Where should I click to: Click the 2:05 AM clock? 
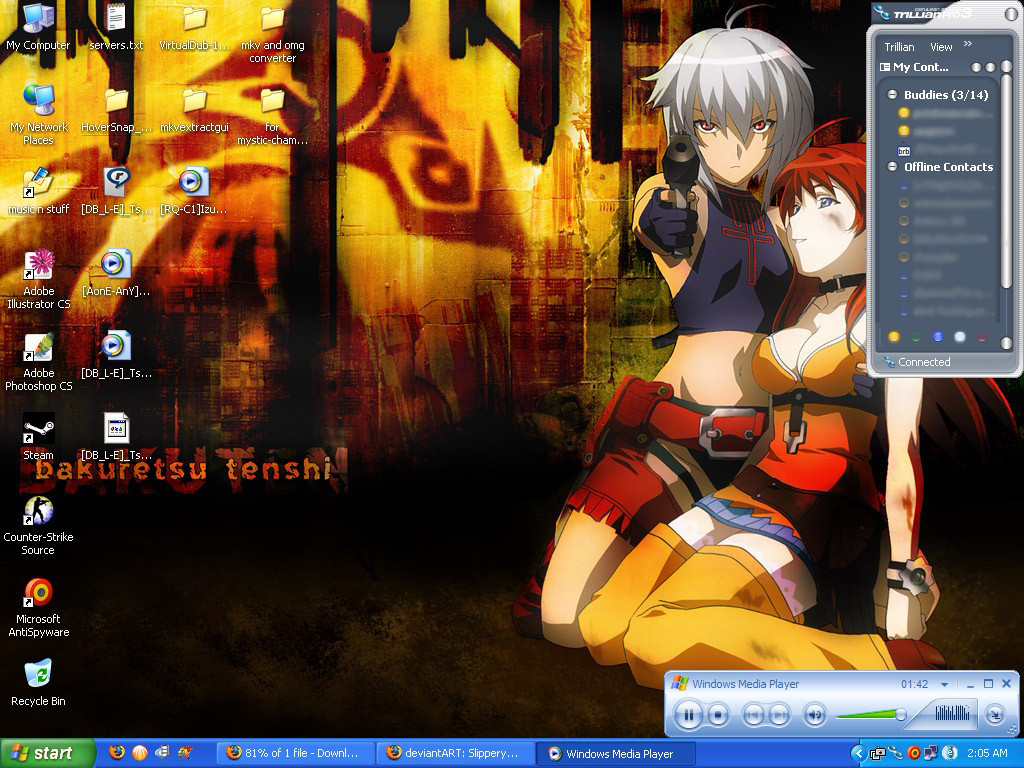(987, 754)
